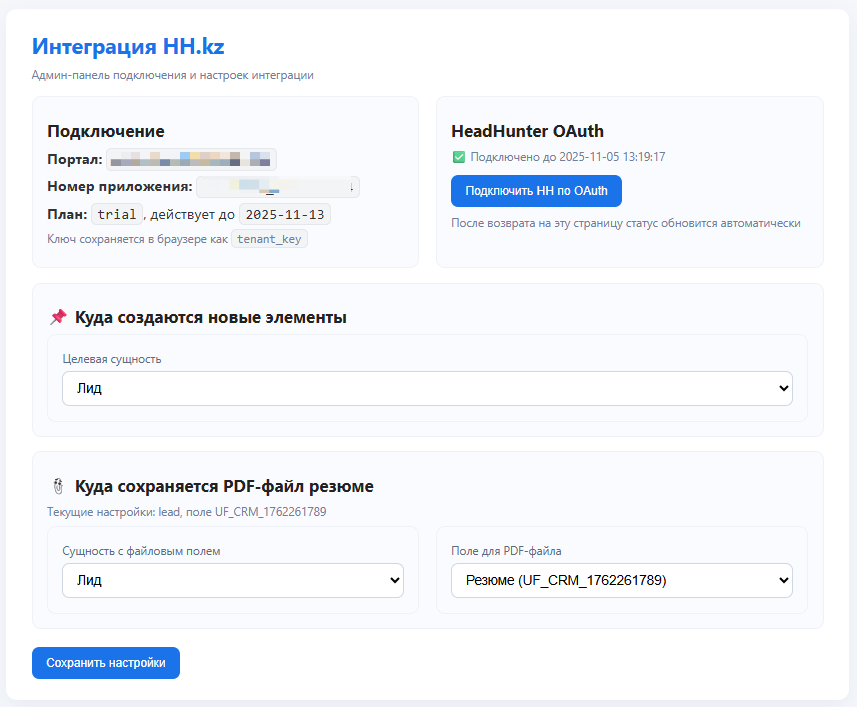Click the Админ-панель подключения subtitle text
The image size is (857, 707).
173,75
